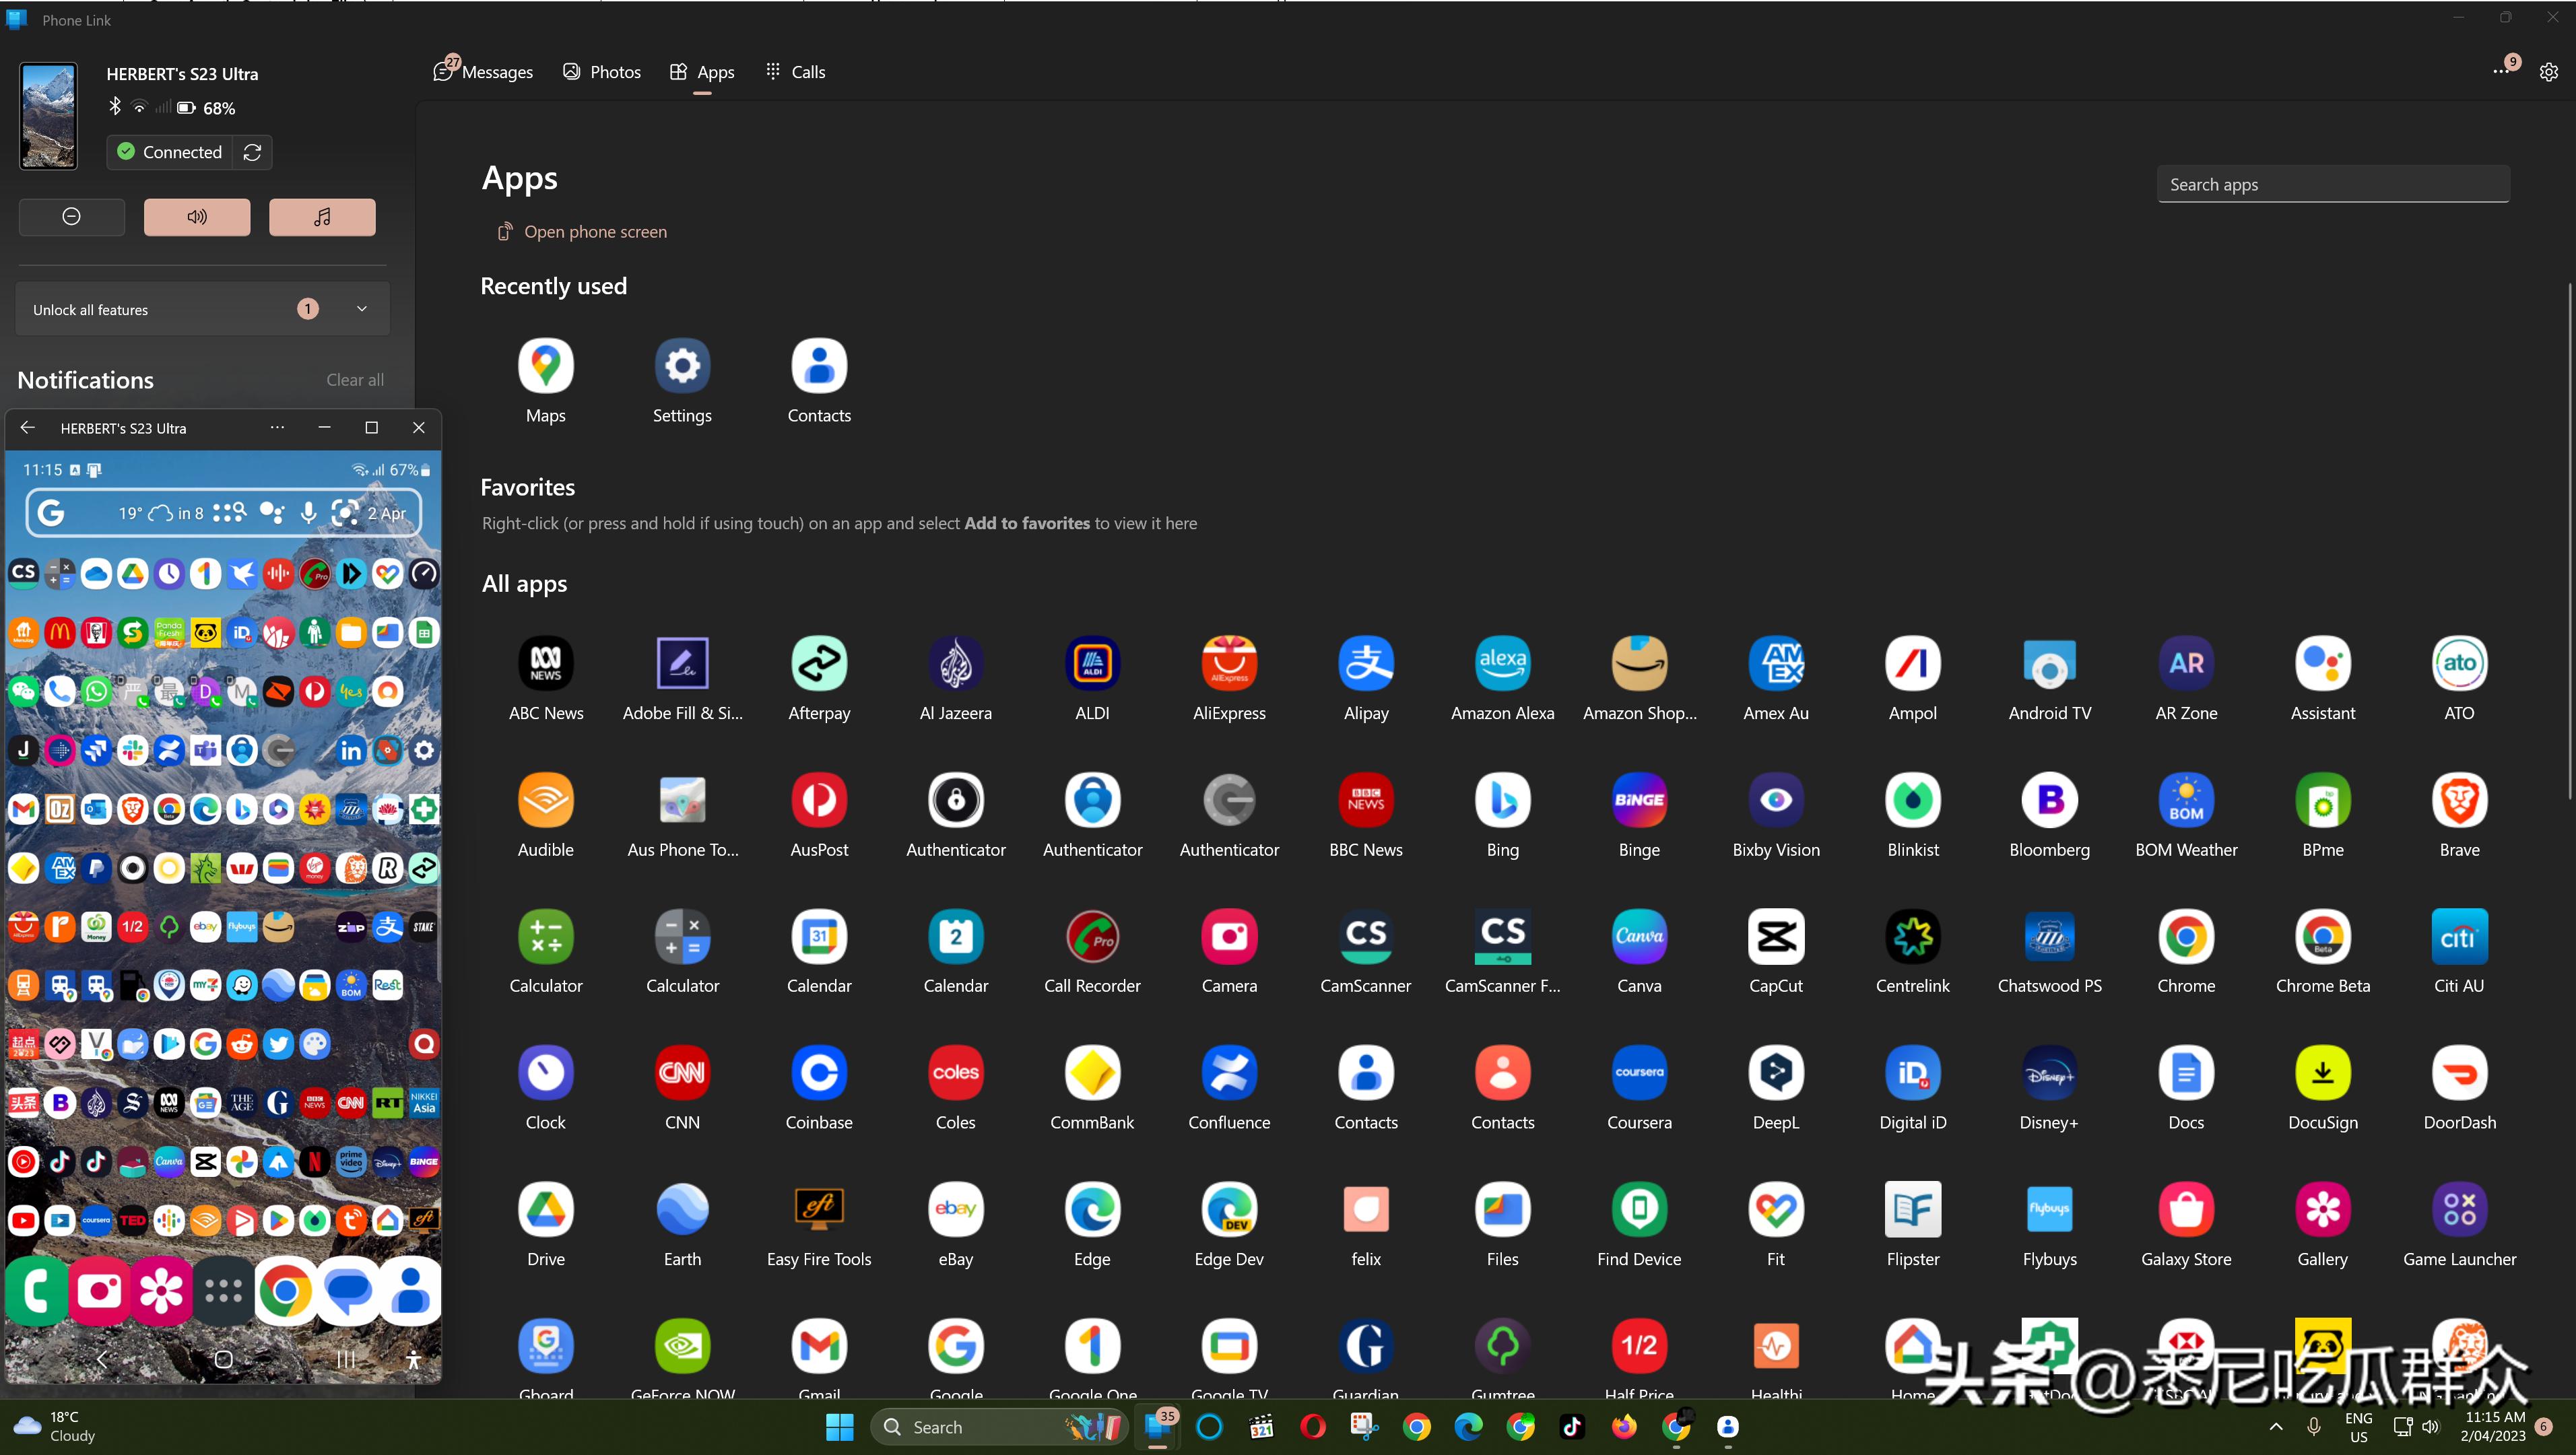Launch the DeepL app
The width and height of the screenshot is (2576, 1455).
[1775, 1073]
